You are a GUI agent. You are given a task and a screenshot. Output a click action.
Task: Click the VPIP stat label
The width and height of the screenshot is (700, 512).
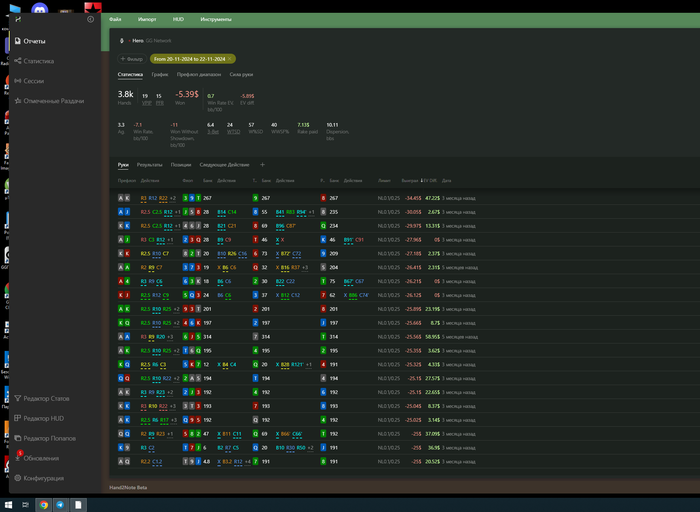[x=146, y=103]
